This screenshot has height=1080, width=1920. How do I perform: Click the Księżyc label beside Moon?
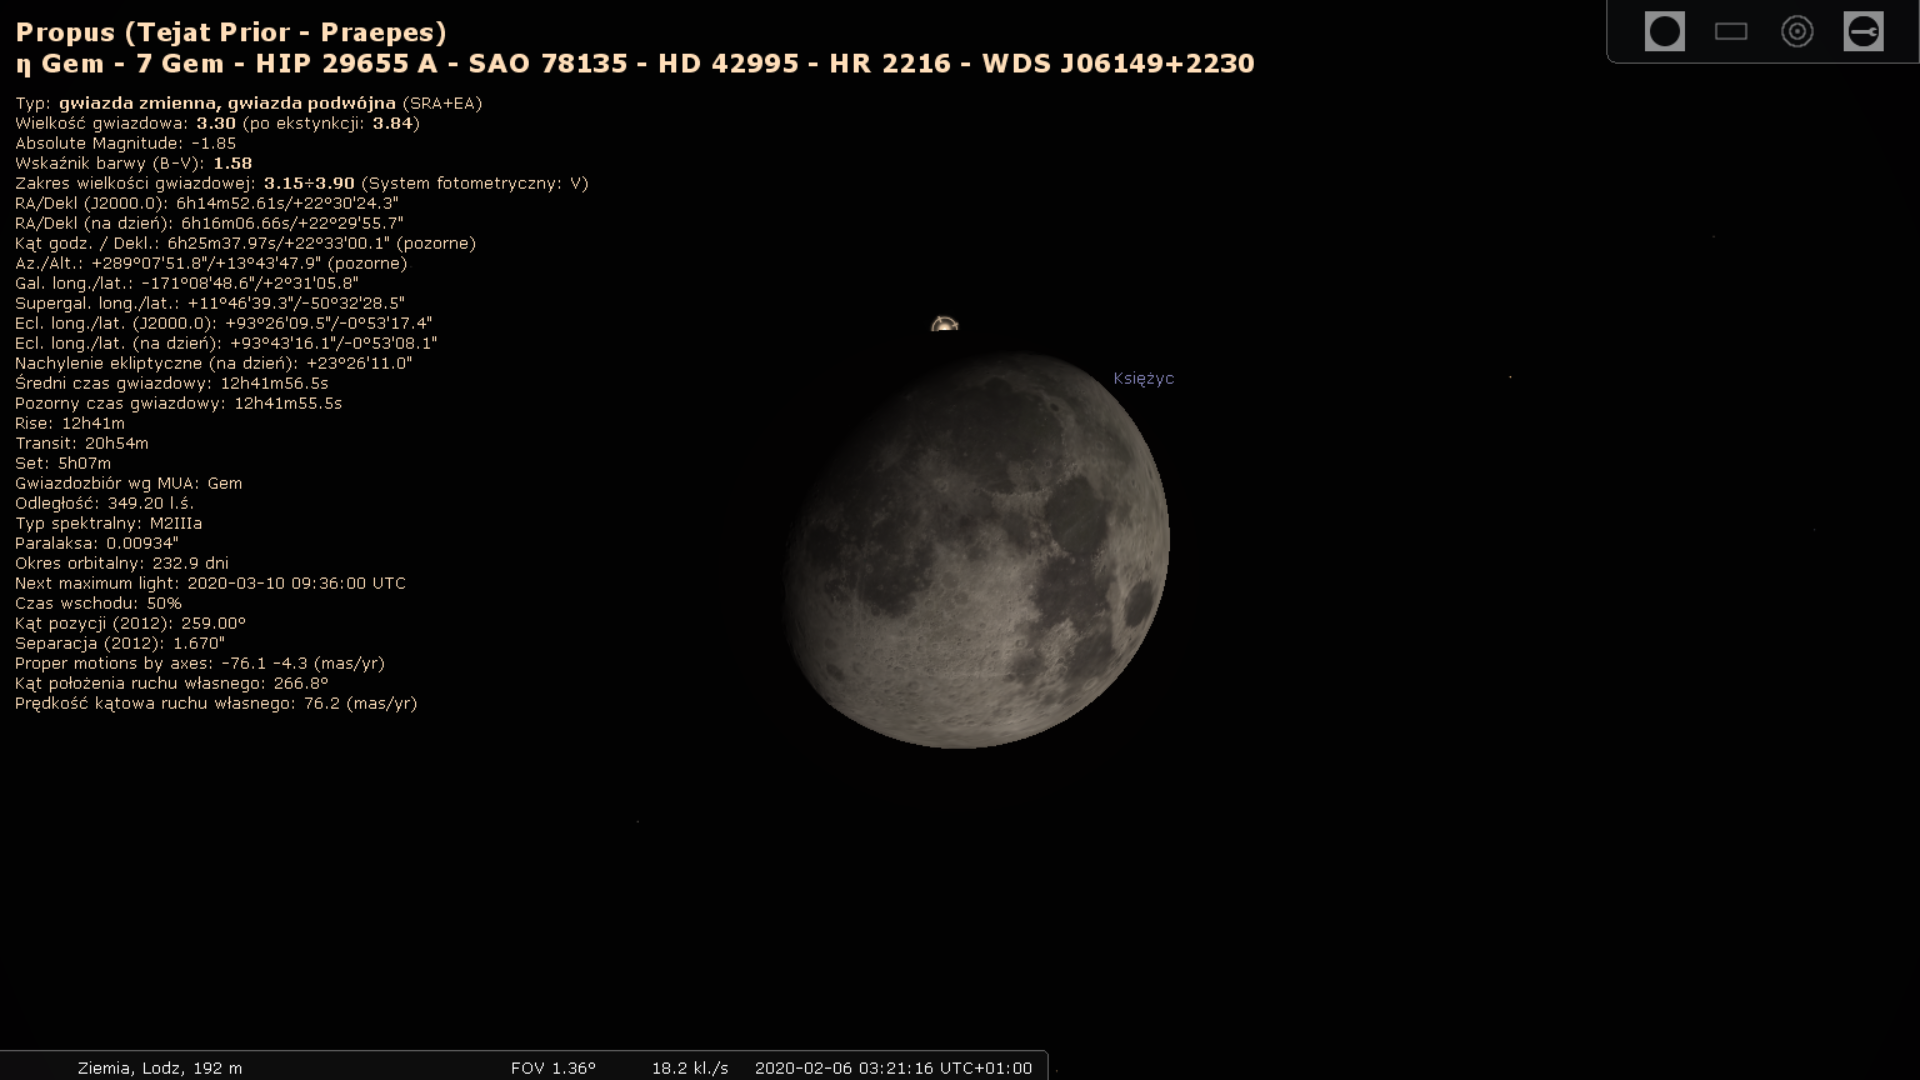(x=1143, y=379)
